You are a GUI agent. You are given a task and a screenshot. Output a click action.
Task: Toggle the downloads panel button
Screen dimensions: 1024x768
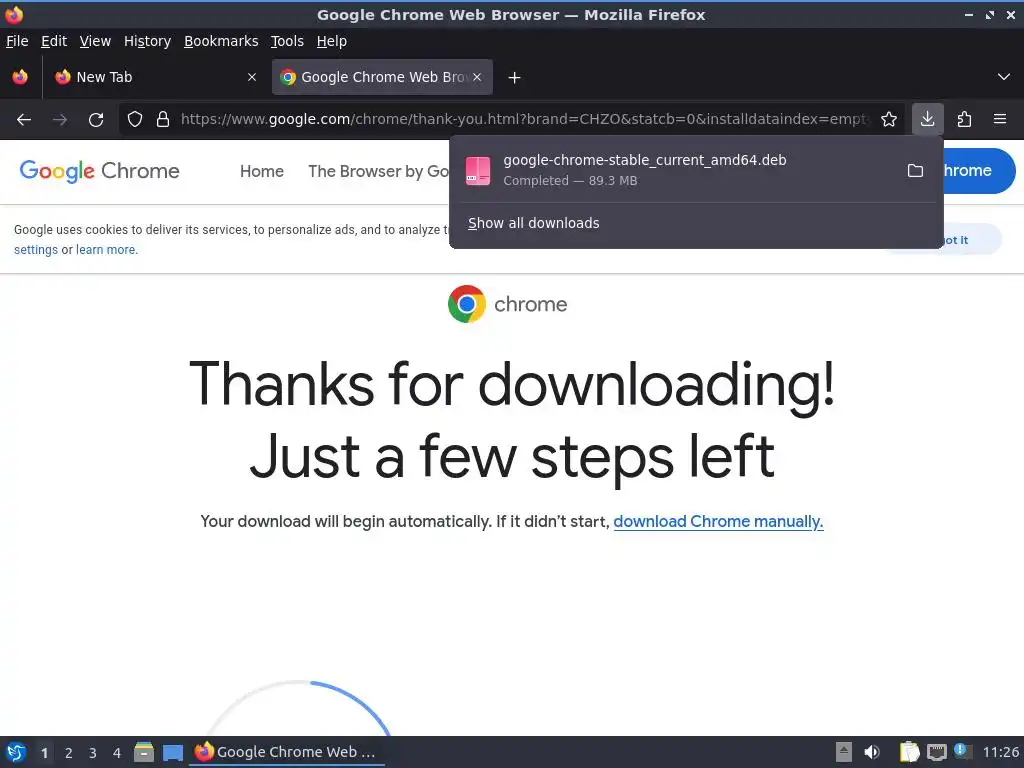927,120
